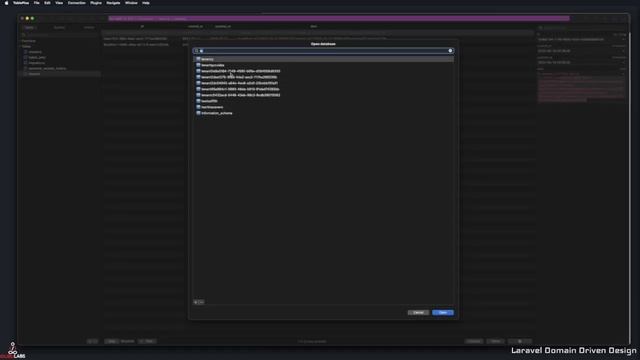Open the File menu
The image size is (640, 360).
point(37,3)
